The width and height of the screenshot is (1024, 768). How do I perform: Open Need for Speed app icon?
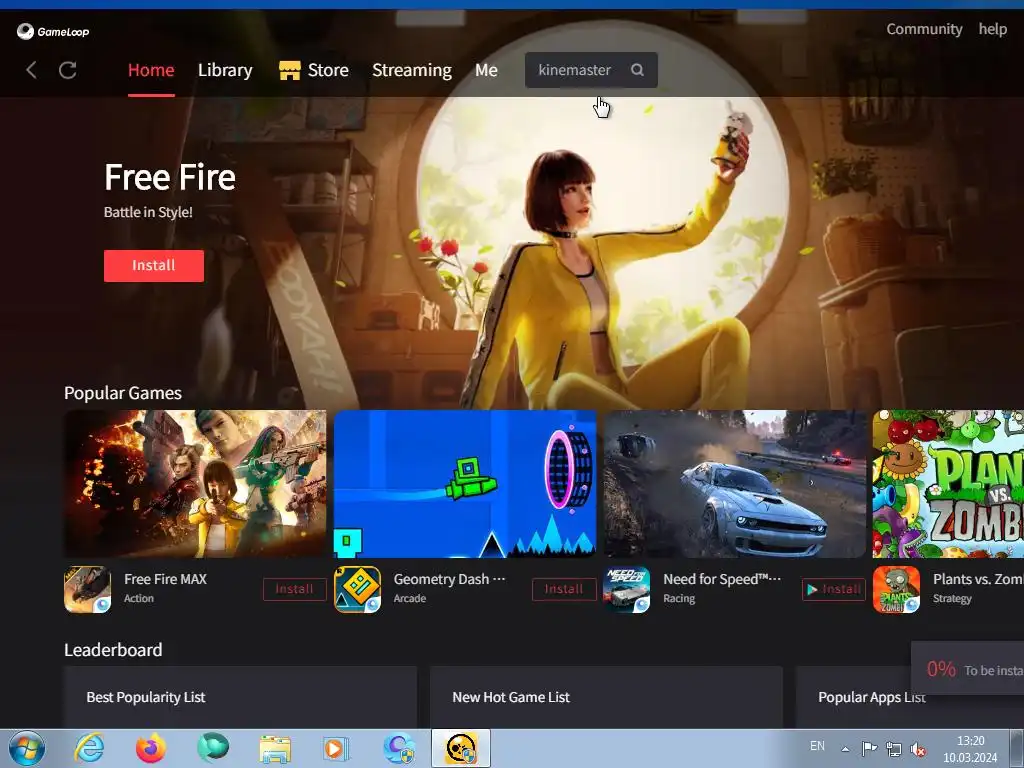click(626, 589)
